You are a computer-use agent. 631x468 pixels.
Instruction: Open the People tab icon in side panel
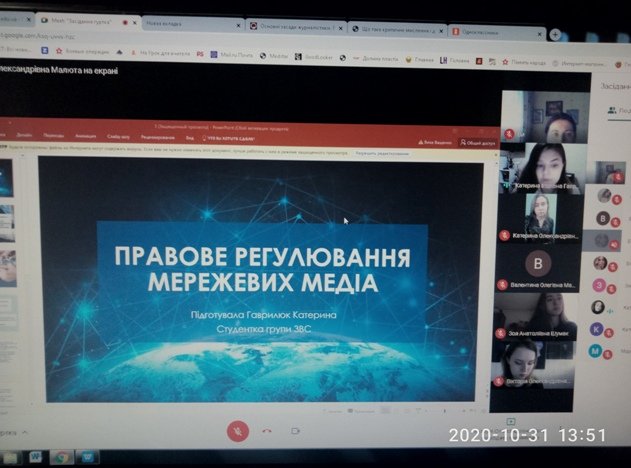point(612,110)
